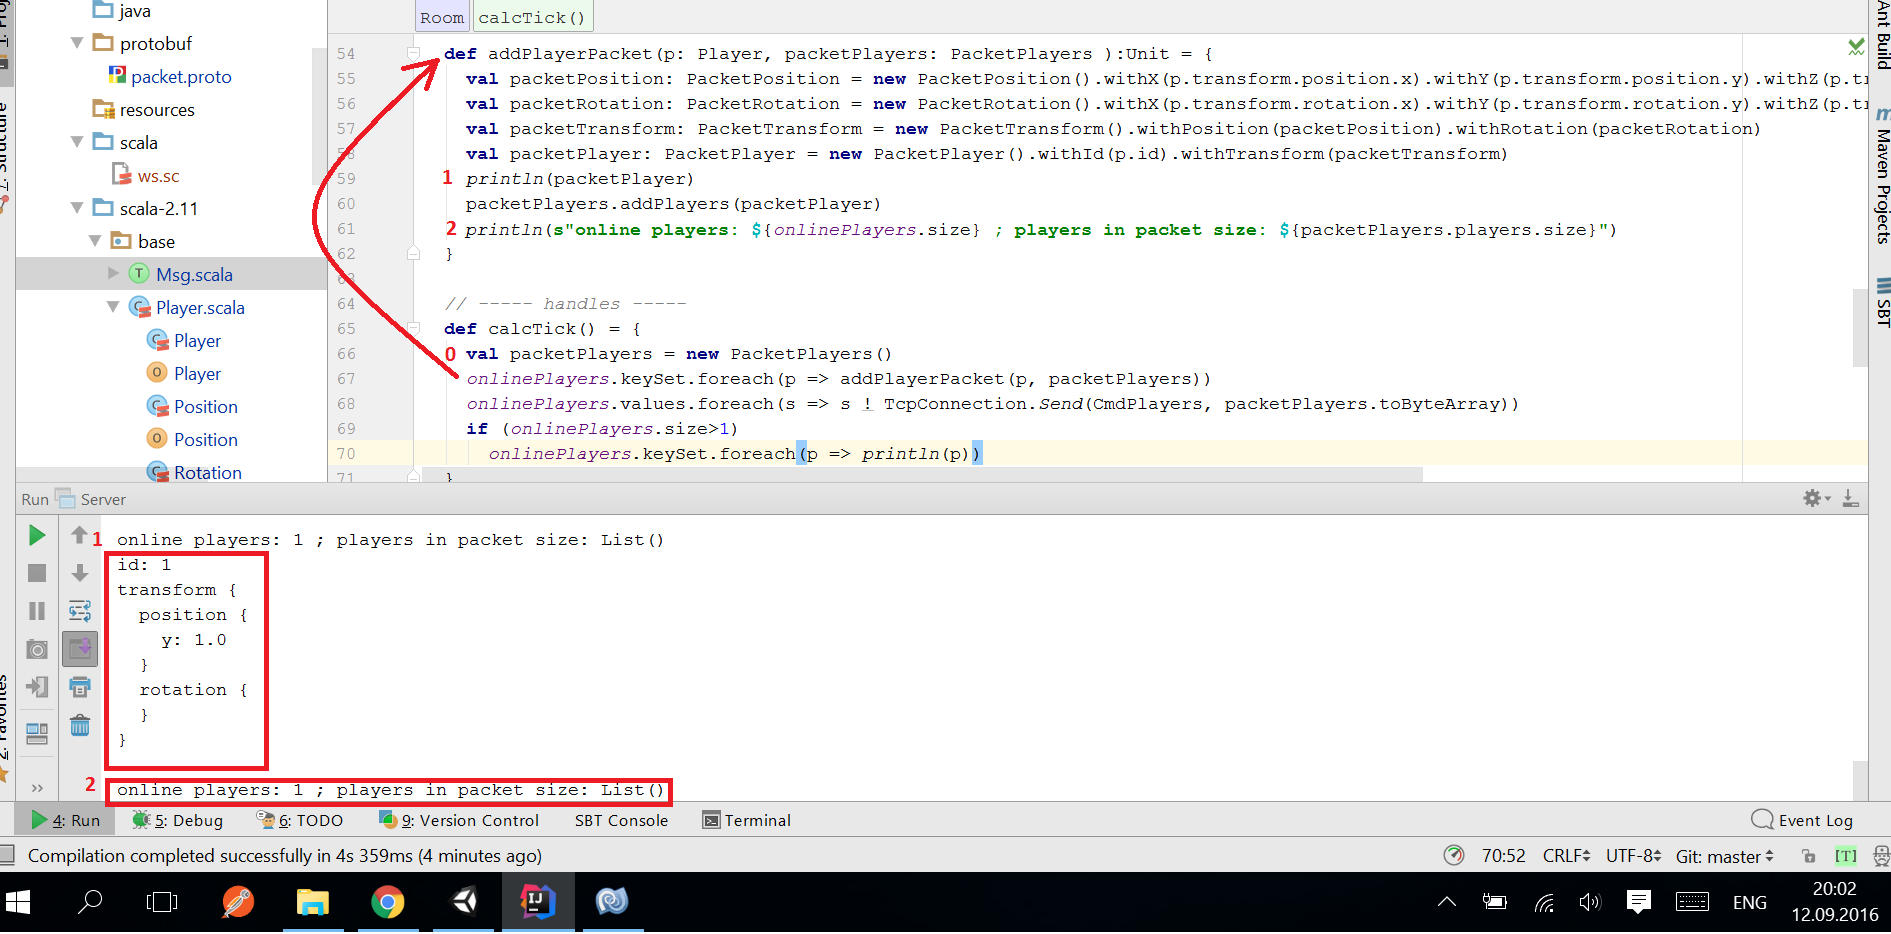Click the Dump Threads camera icon

point(37,649)
